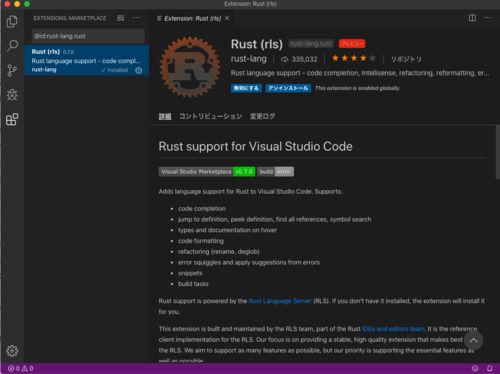Open the Extensions Marketplace more actions menu
The width and height of the screenshot is (500, 374).
click(136, 18)
